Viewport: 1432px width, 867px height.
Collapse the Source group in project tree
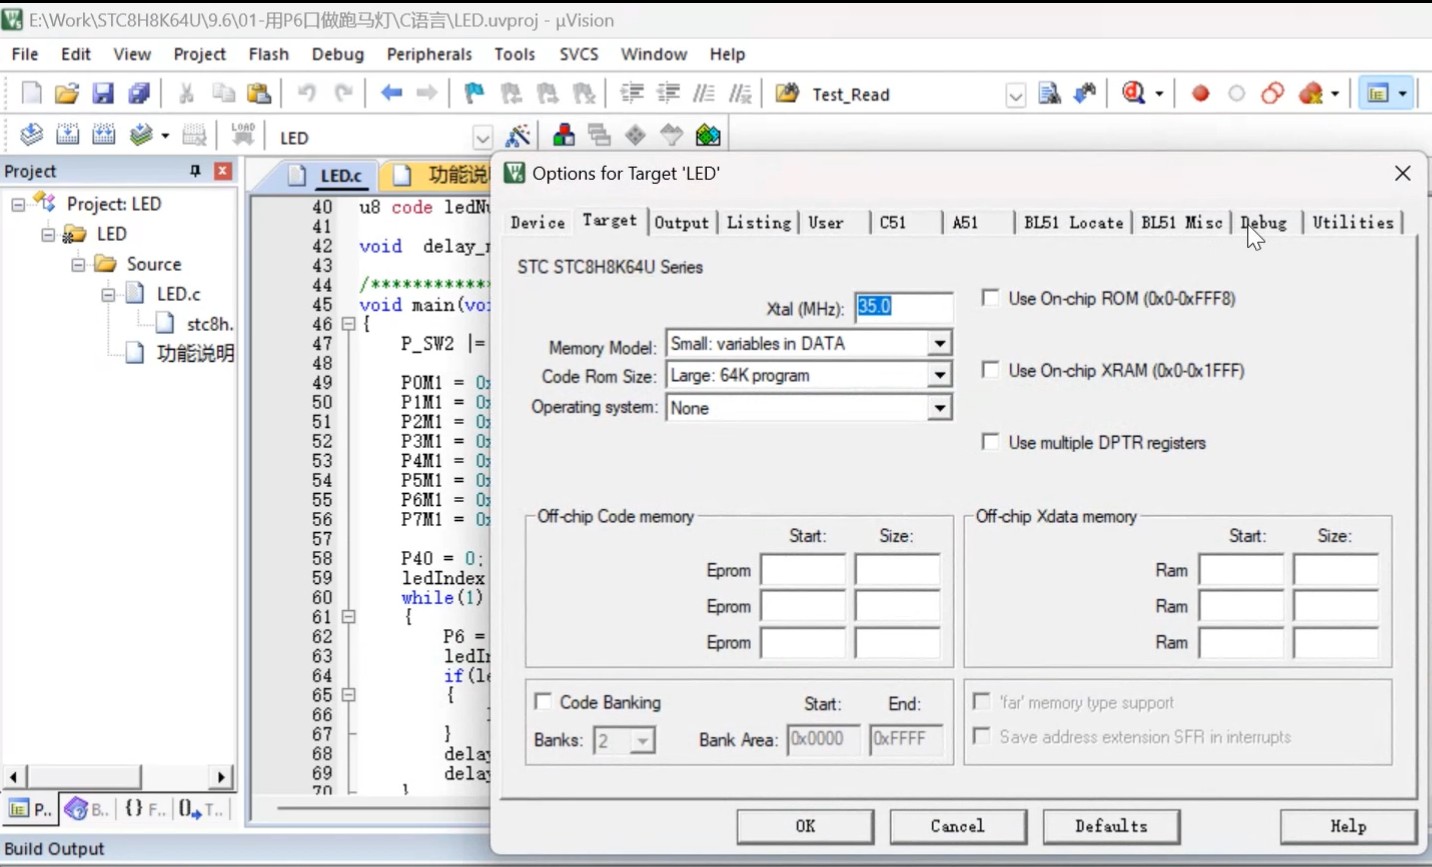[x=78, y=265]
